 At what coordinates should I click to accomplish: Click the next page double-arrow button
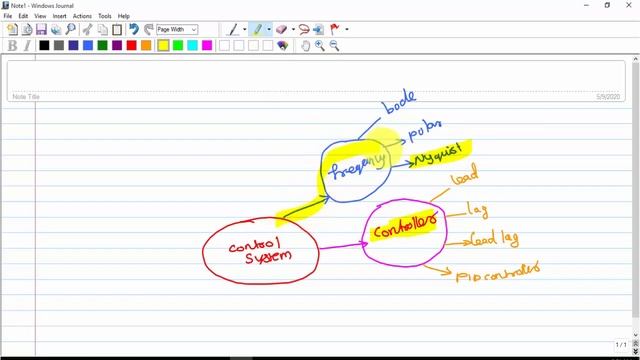(636, 351)
